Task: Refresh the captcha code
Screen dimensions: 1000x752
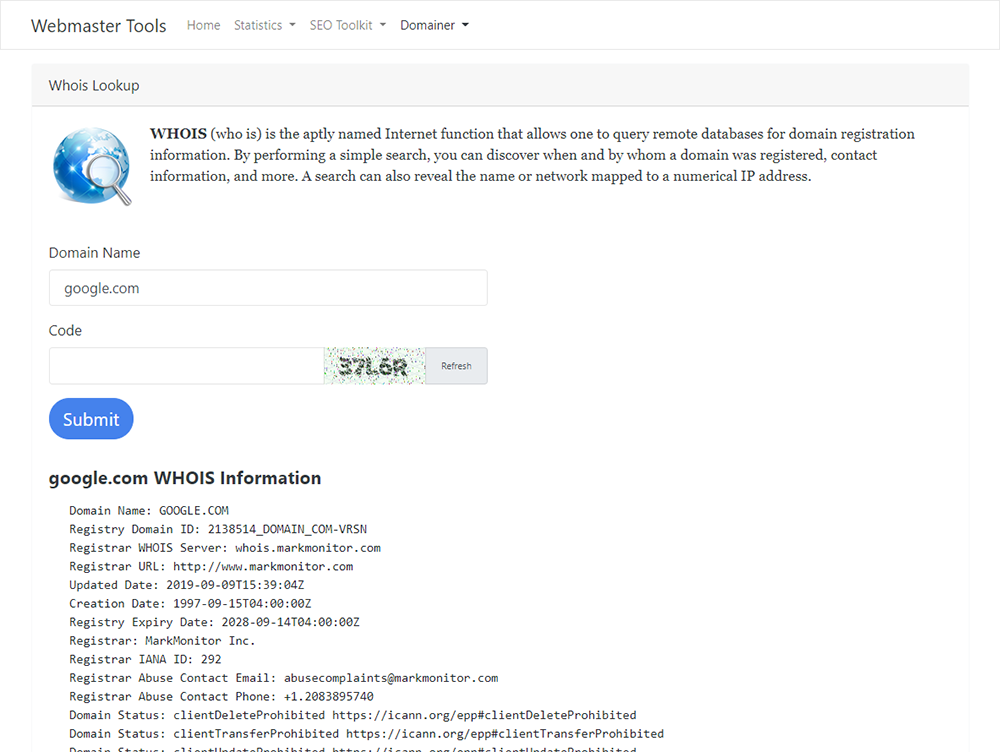Action: tap(457, 365)
